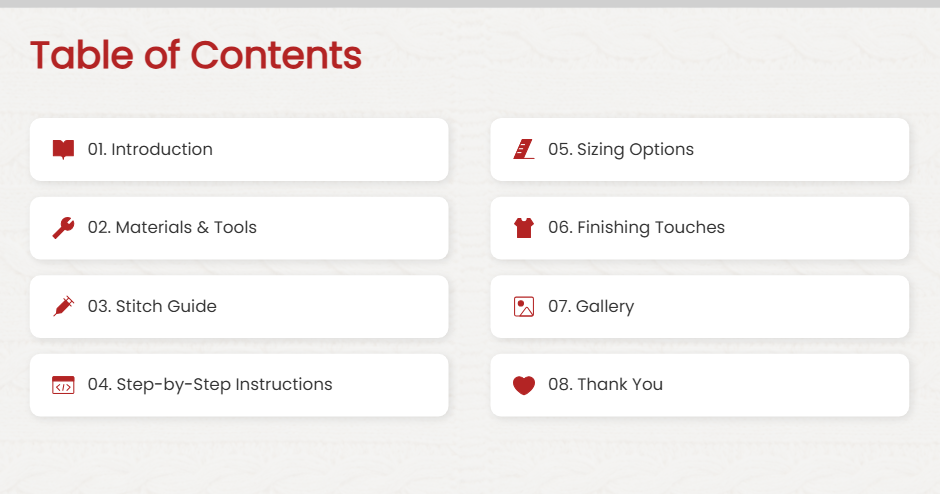This screenshot has height=494, width=940.
Task: Click the open book icon beside Introduction
Action: 63,149
